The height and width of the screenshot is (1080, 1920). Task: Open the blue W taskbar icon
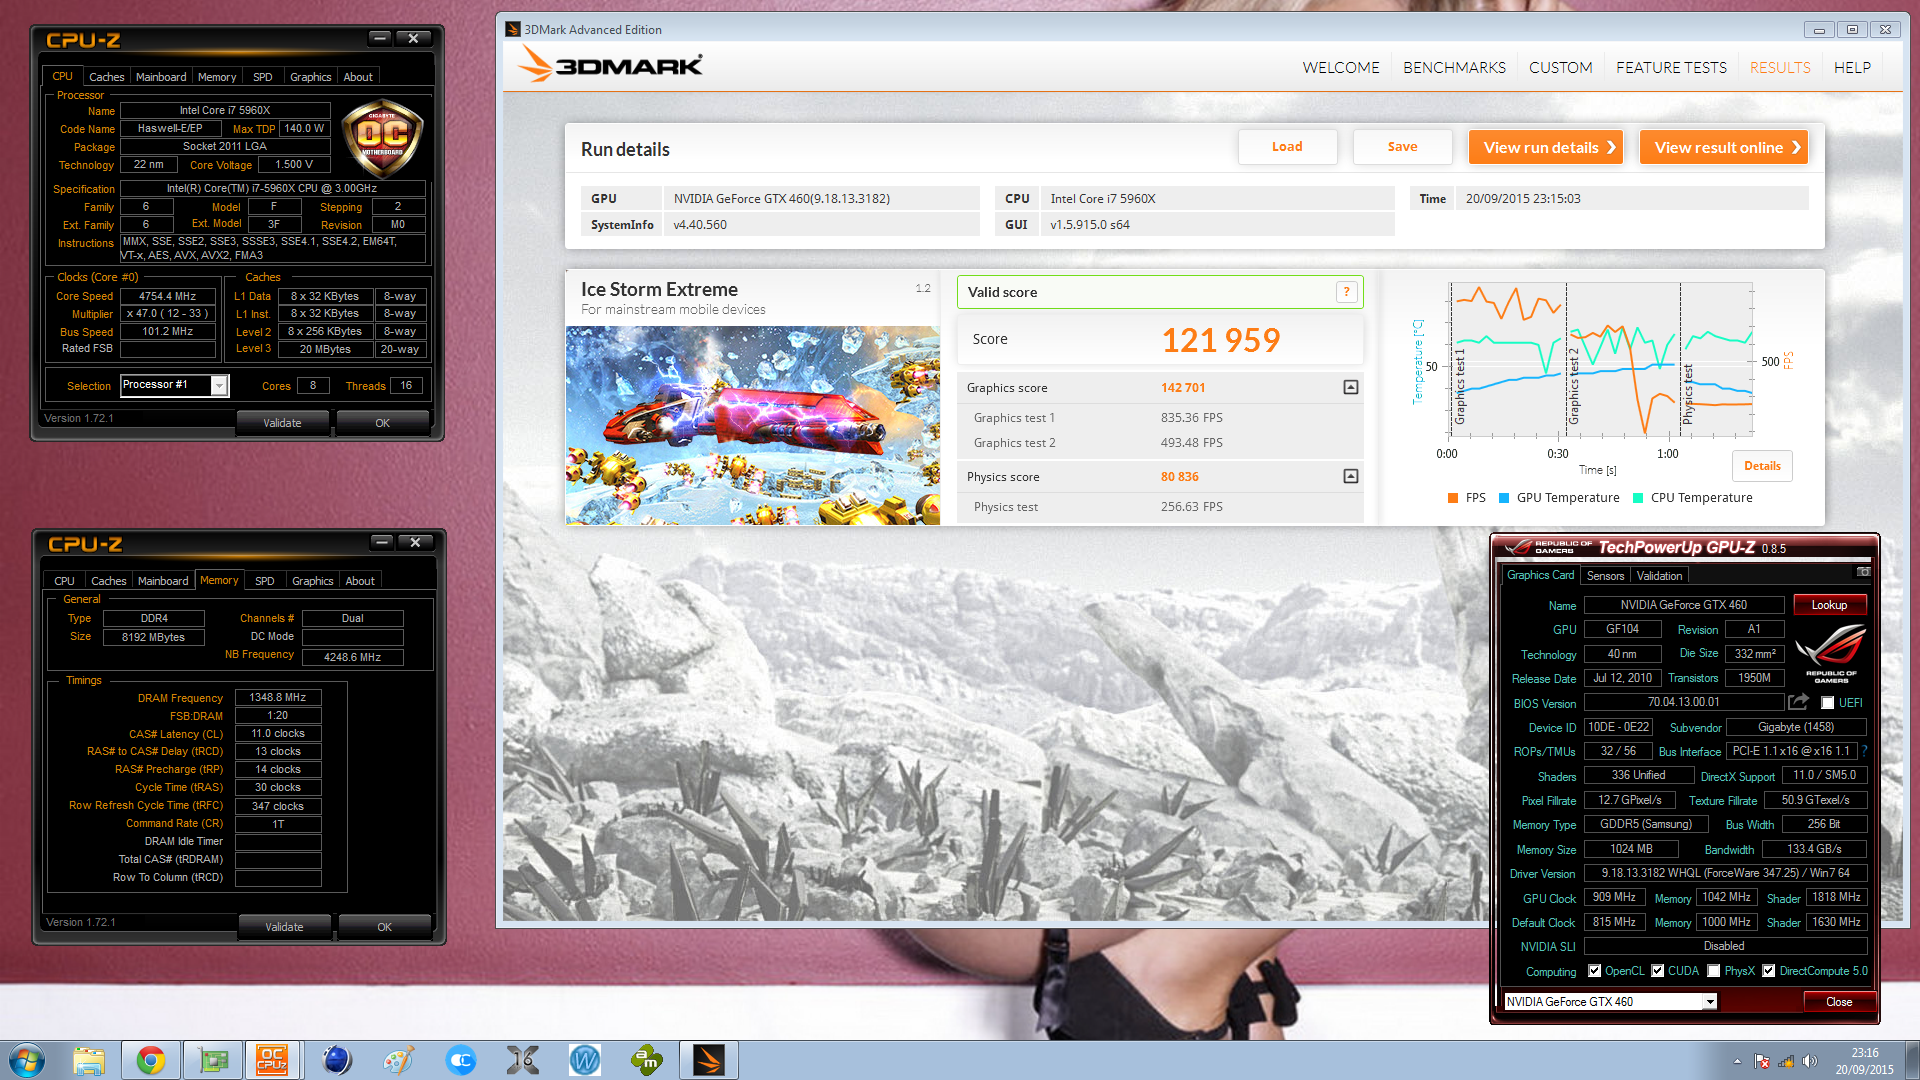pos(585,1060)
